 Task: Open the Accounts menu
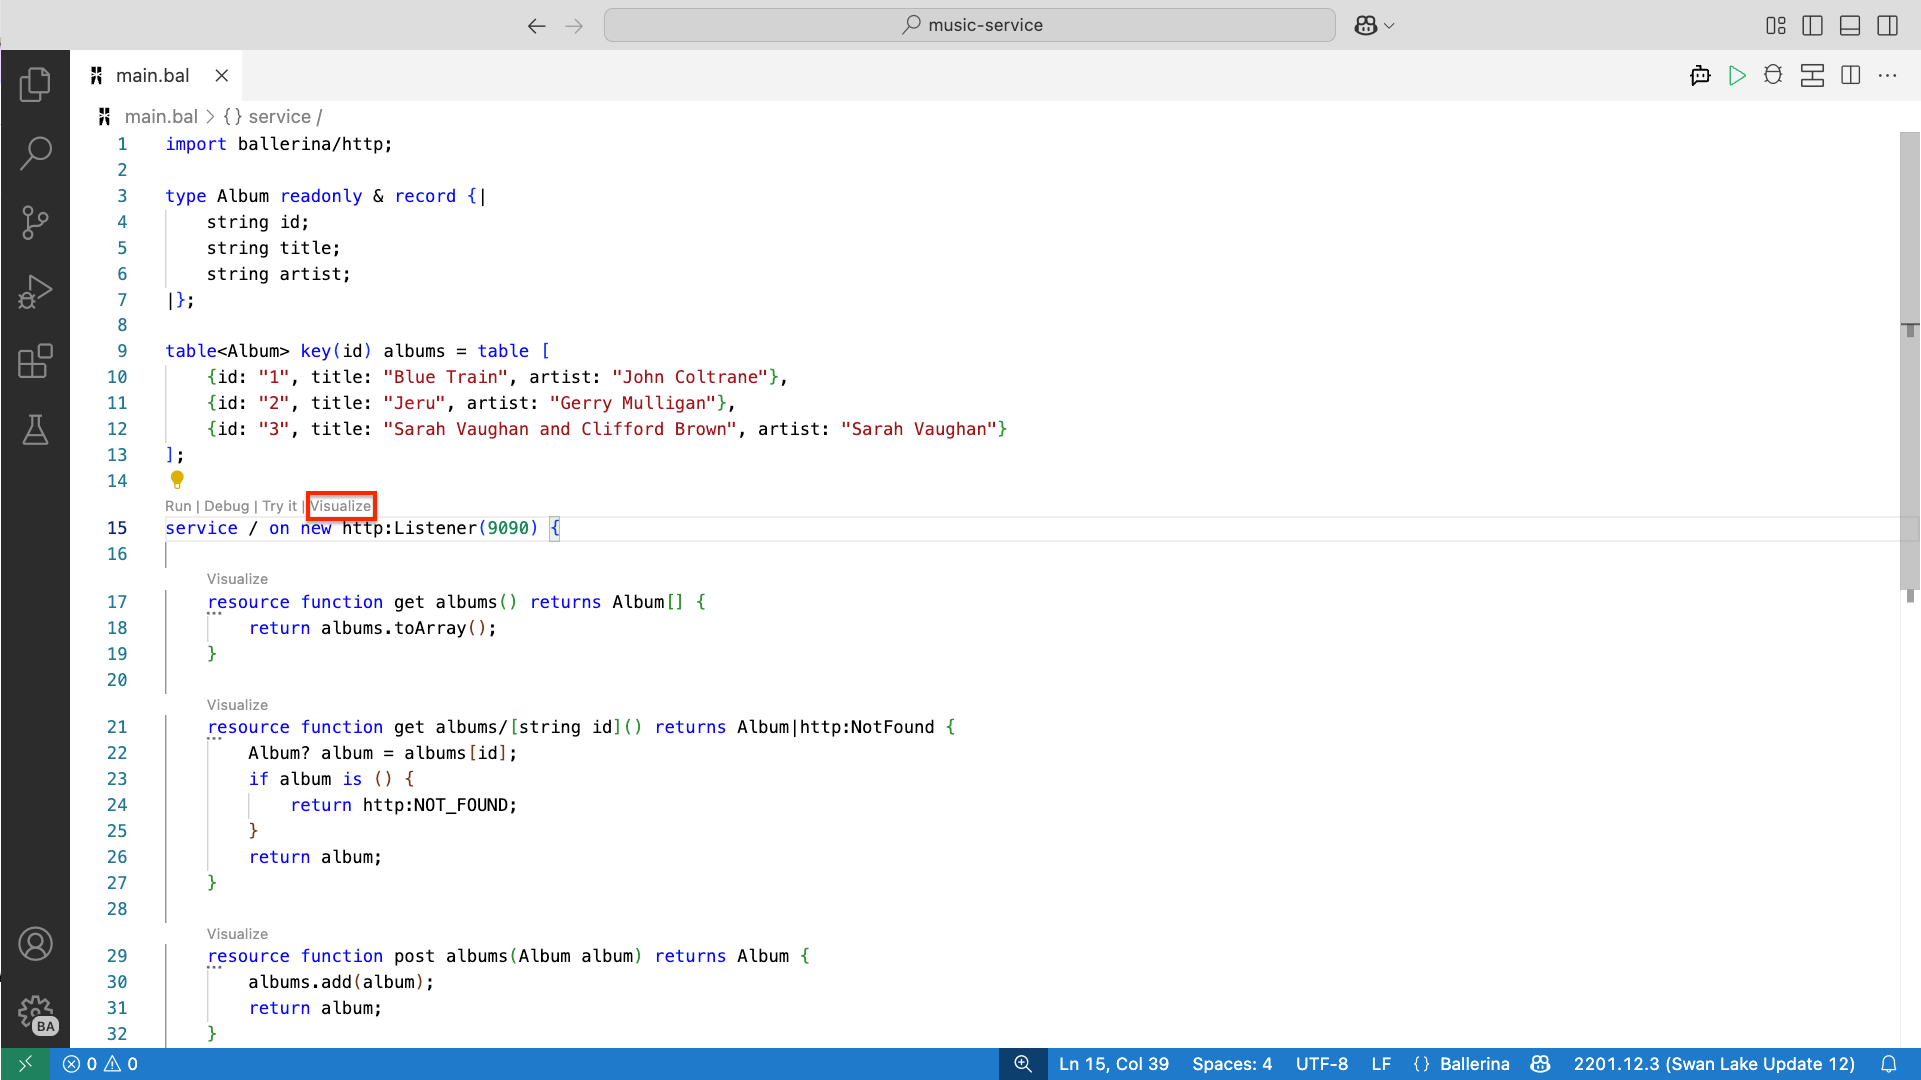pos(35,944)
